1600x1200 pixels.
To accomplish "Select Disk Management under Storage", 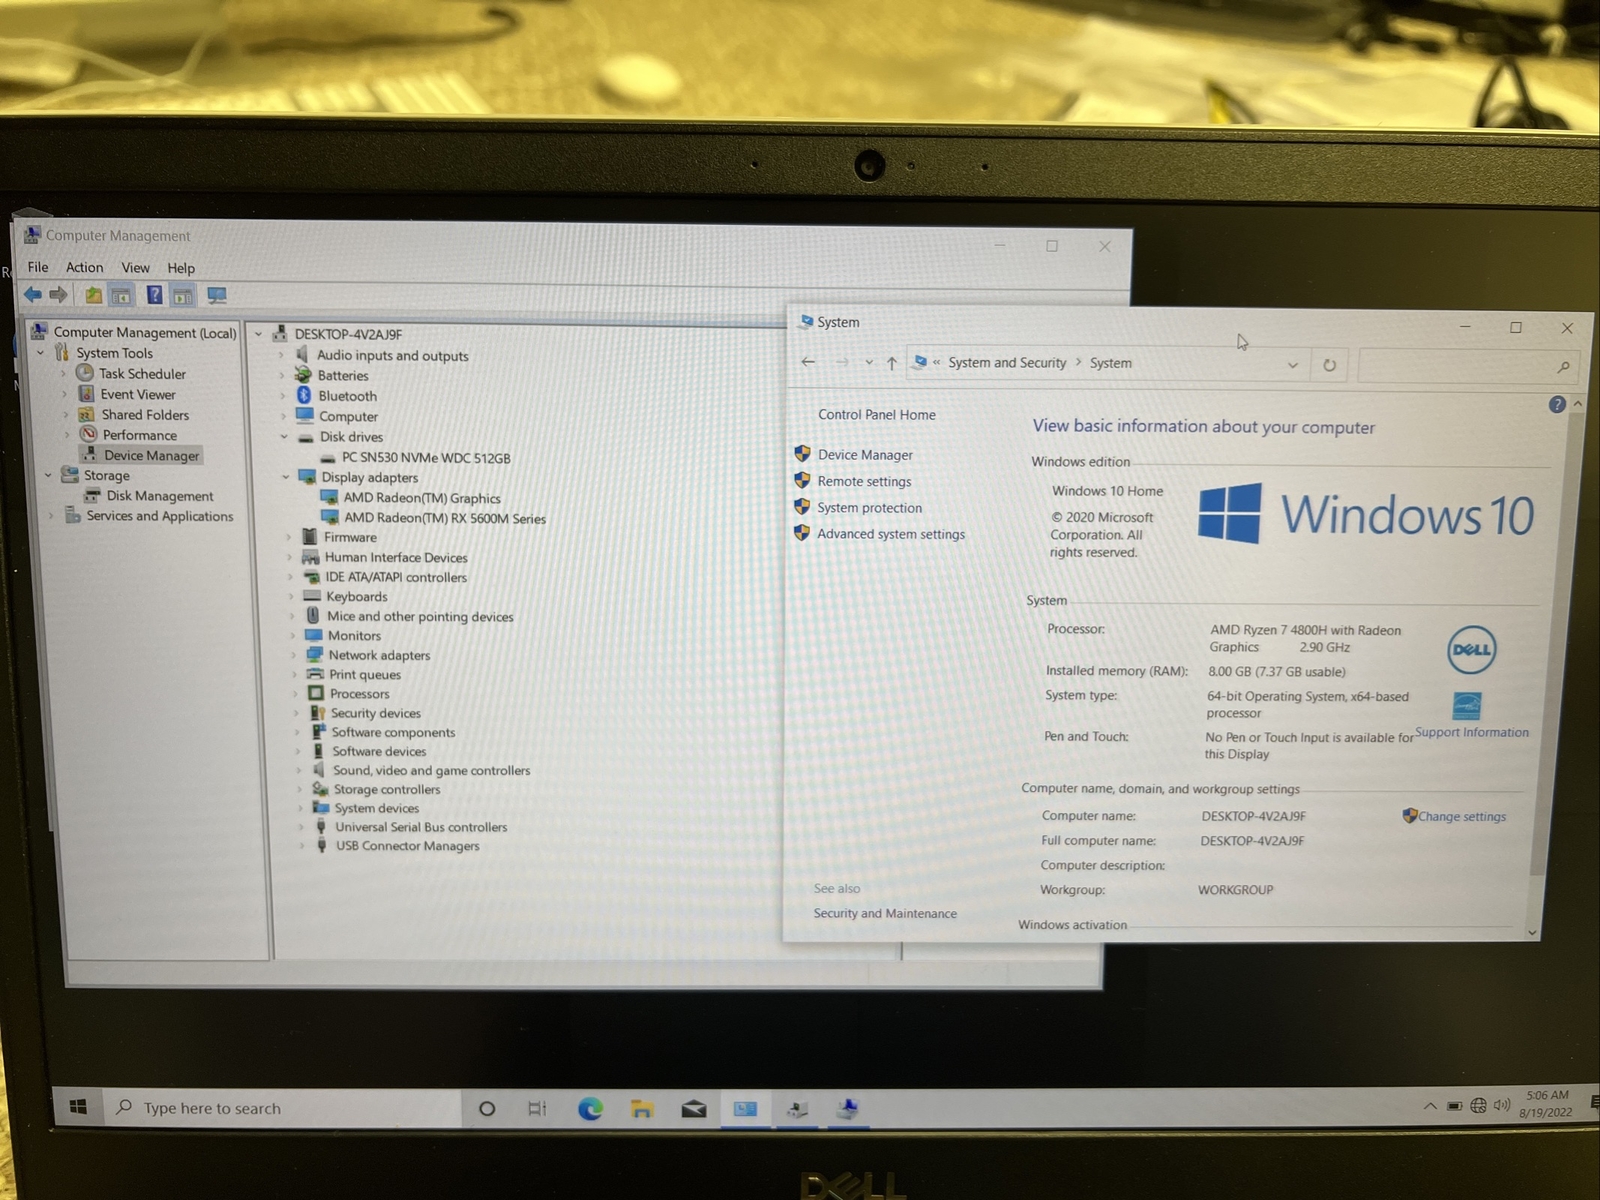I will tap(160, 496).
